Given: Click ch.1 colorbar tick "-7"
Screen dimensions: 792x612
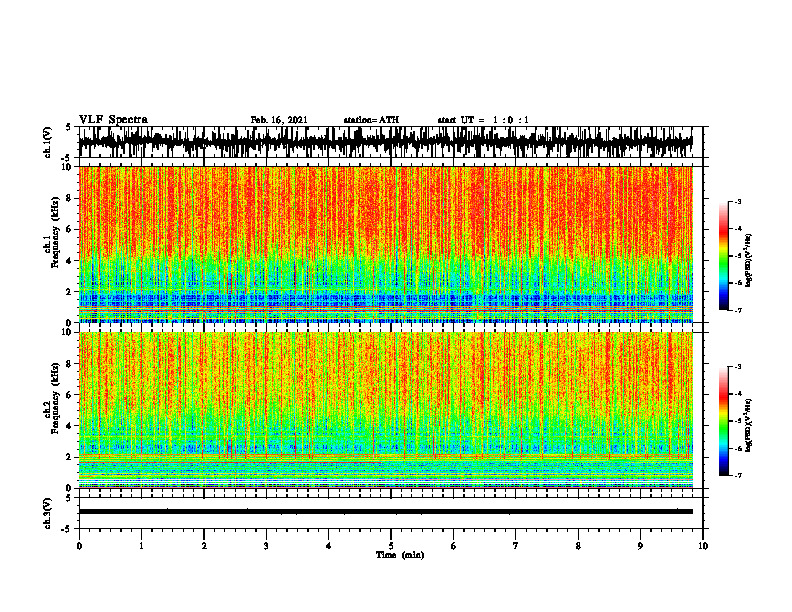Looking at the screenshot, I should coord(738,310).
